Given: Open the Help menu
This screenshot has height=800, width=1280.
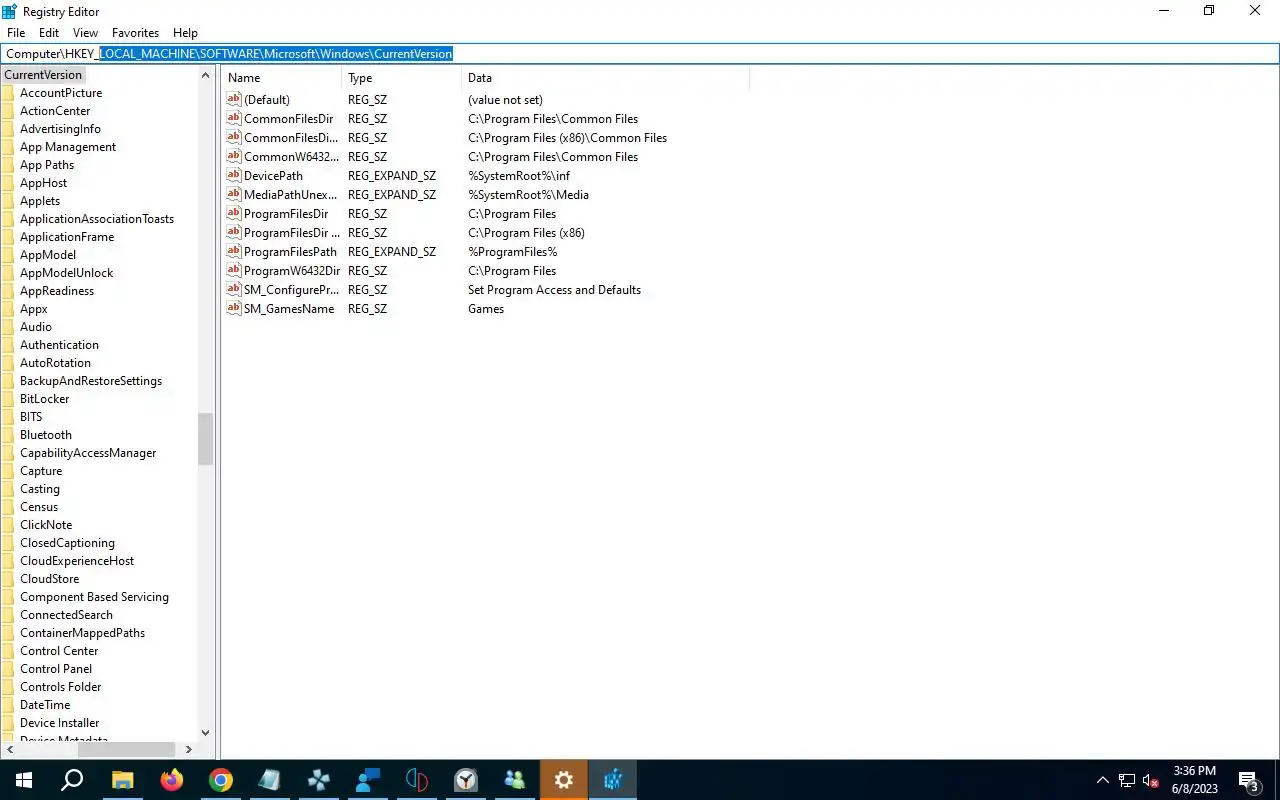Looking at the screenshot, I should pos(185,33).
